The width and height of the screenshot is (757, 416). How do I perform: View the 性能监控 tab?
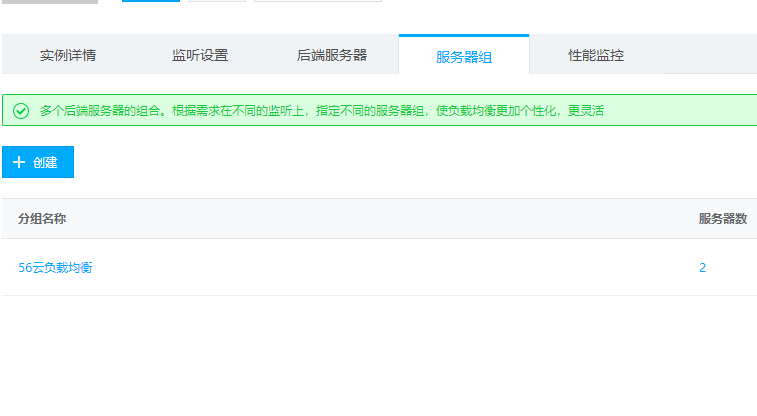(596, 55)
